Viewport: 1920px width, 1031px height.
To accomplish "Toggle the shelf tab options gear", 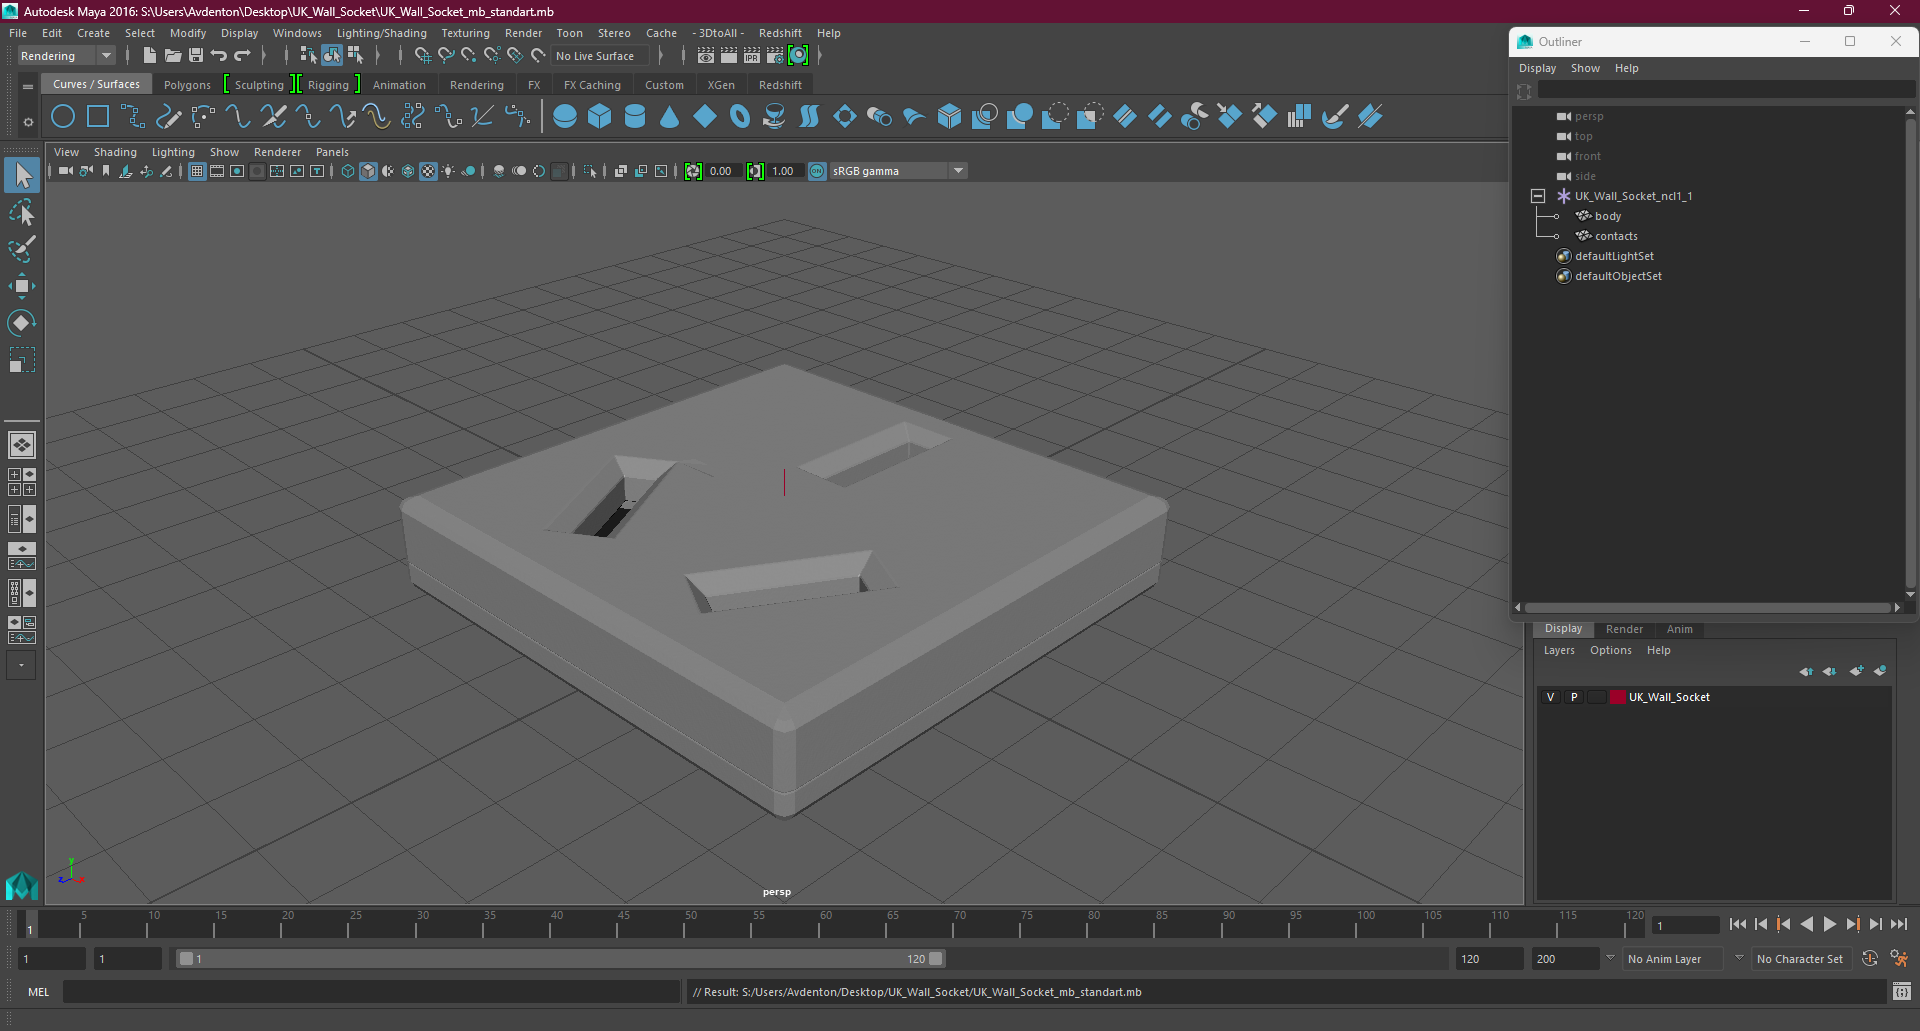I will [28, 122].
